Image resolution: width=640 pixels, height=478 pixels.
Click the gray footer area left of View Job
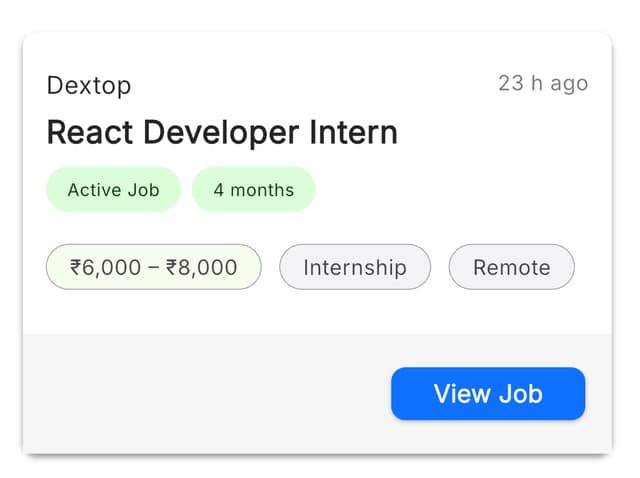coord(200,393)
